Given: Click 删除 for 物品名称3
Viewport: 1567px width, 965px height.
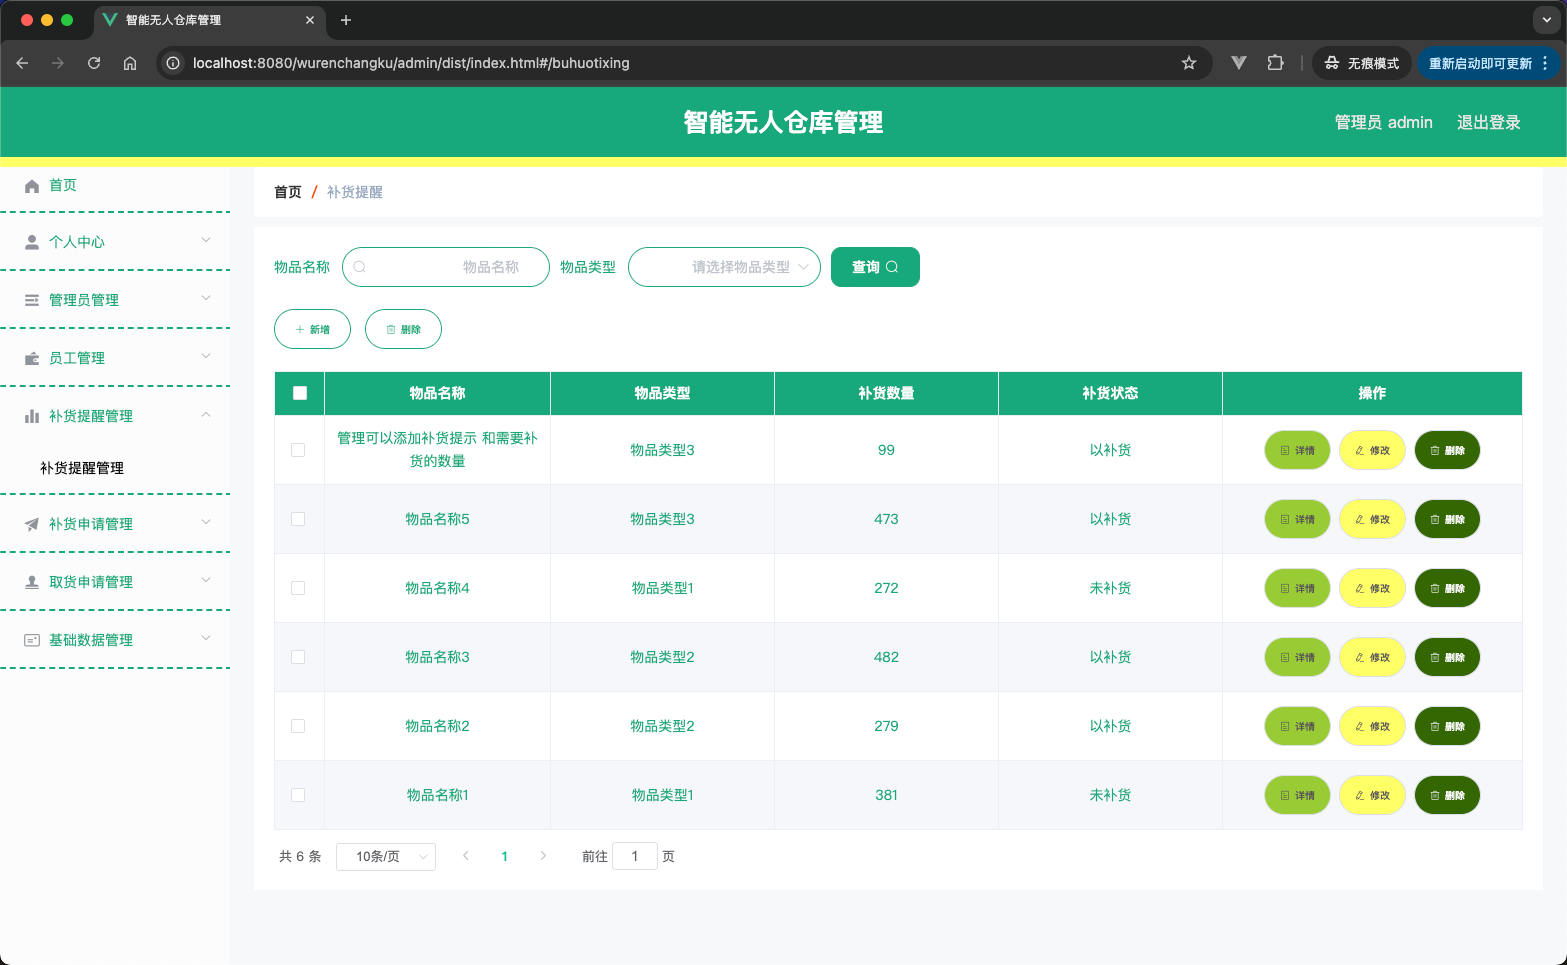Looking at the screenshot, I should 1447,657.
